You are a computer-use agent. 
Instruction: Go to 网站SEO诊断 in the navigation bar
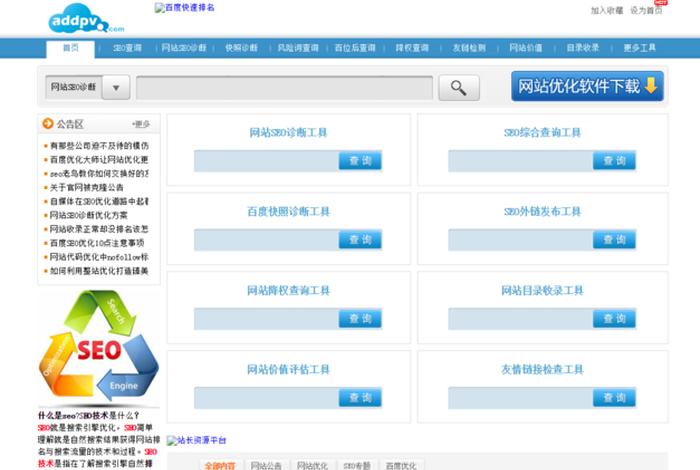184,48
